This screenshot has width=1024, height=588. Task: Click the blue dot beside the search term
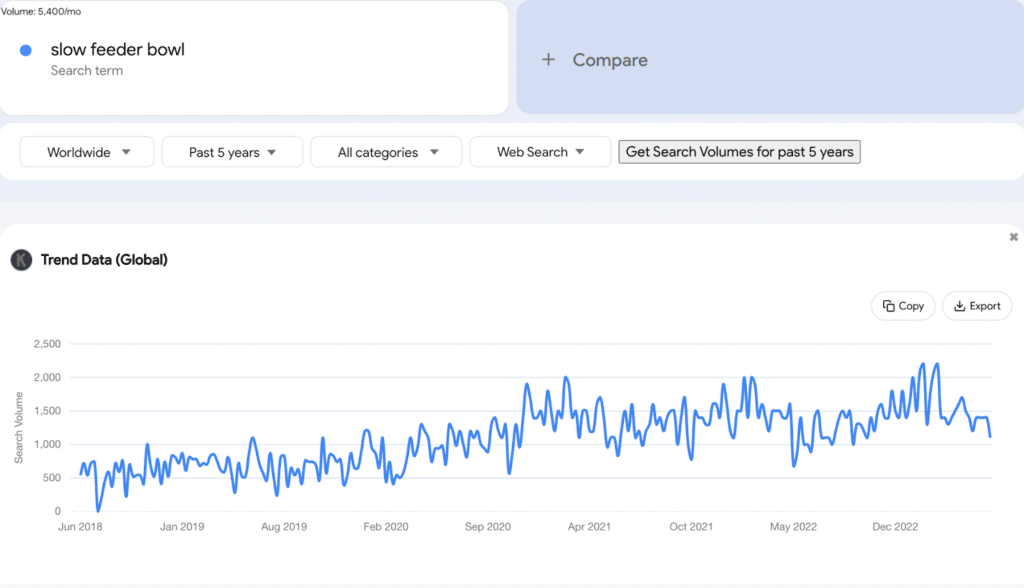click(x=26, y=50)
